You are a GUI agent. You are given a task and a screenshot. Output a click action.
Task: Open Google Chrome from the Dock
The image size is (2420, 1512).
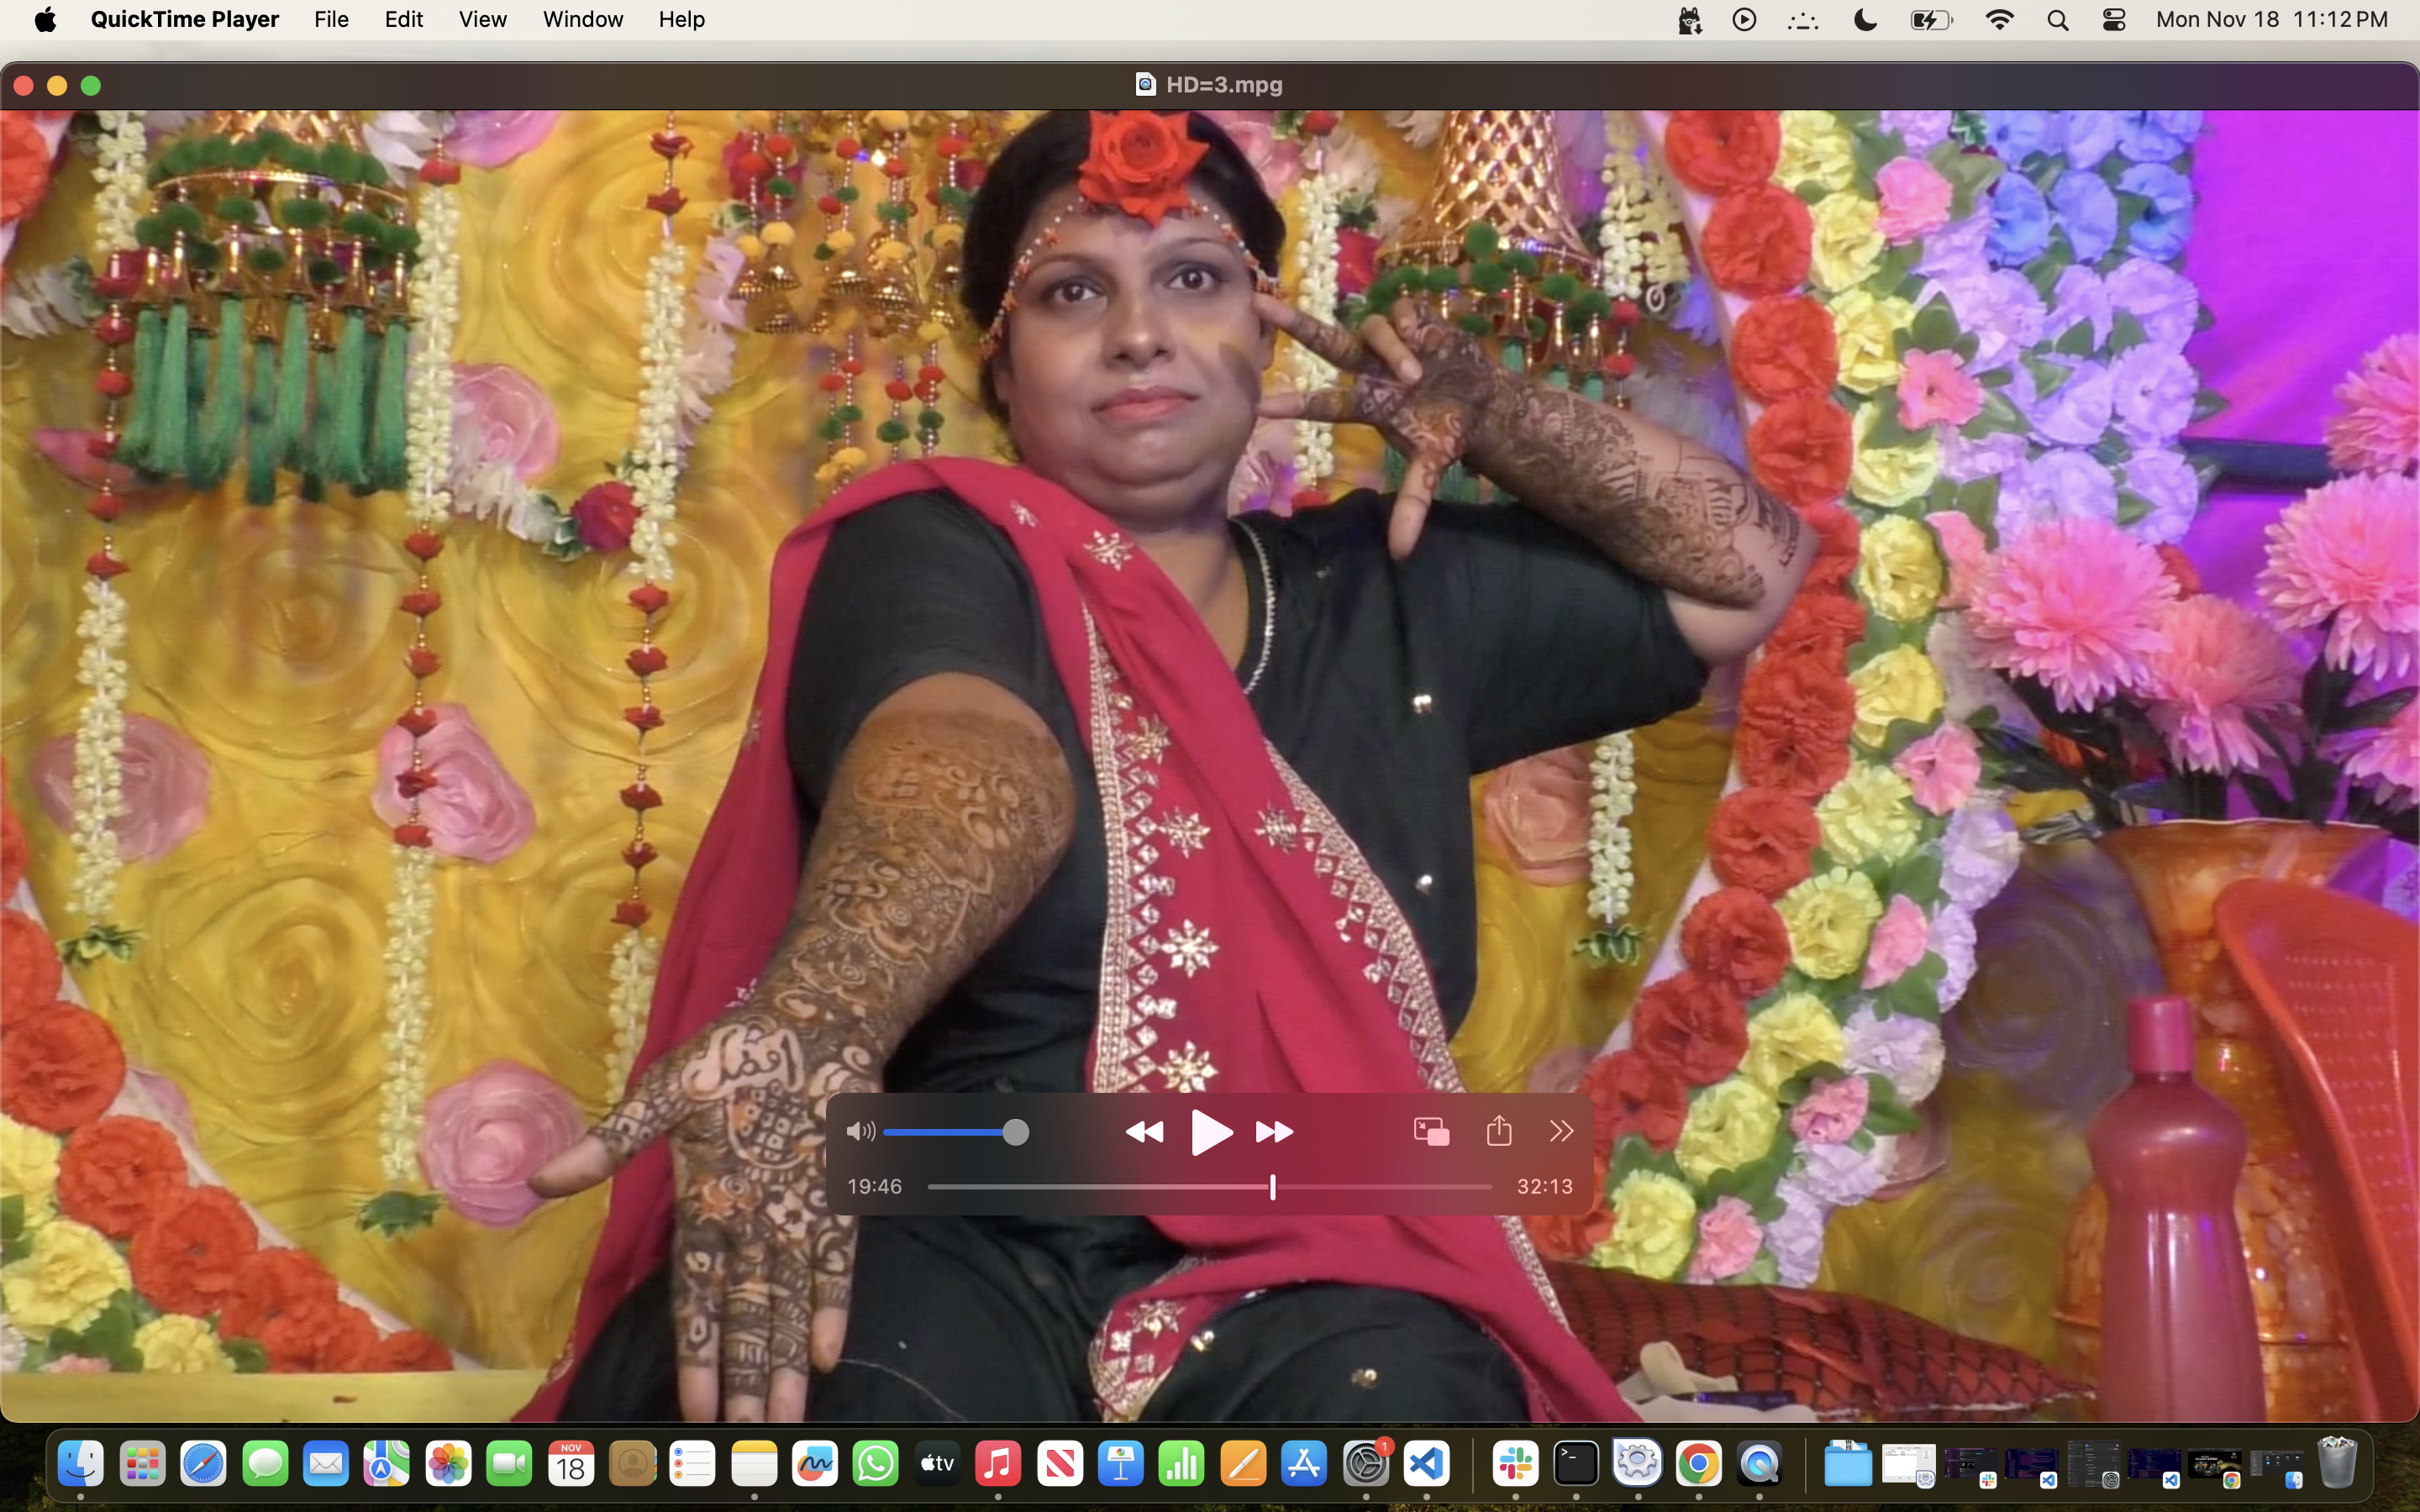point(1700,1465)
